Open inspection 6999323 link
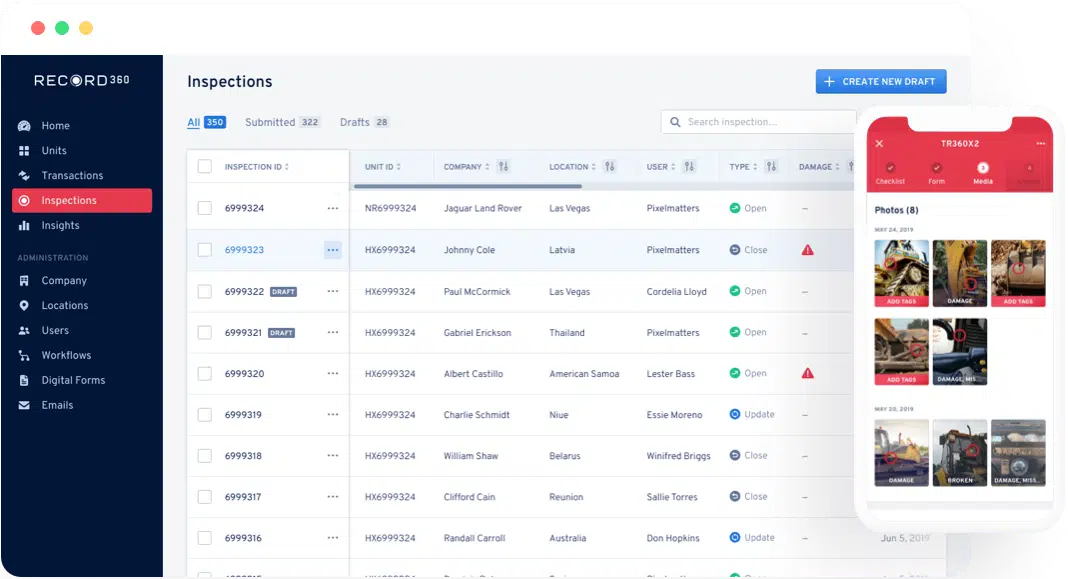1068x579 pixels. 244,250
